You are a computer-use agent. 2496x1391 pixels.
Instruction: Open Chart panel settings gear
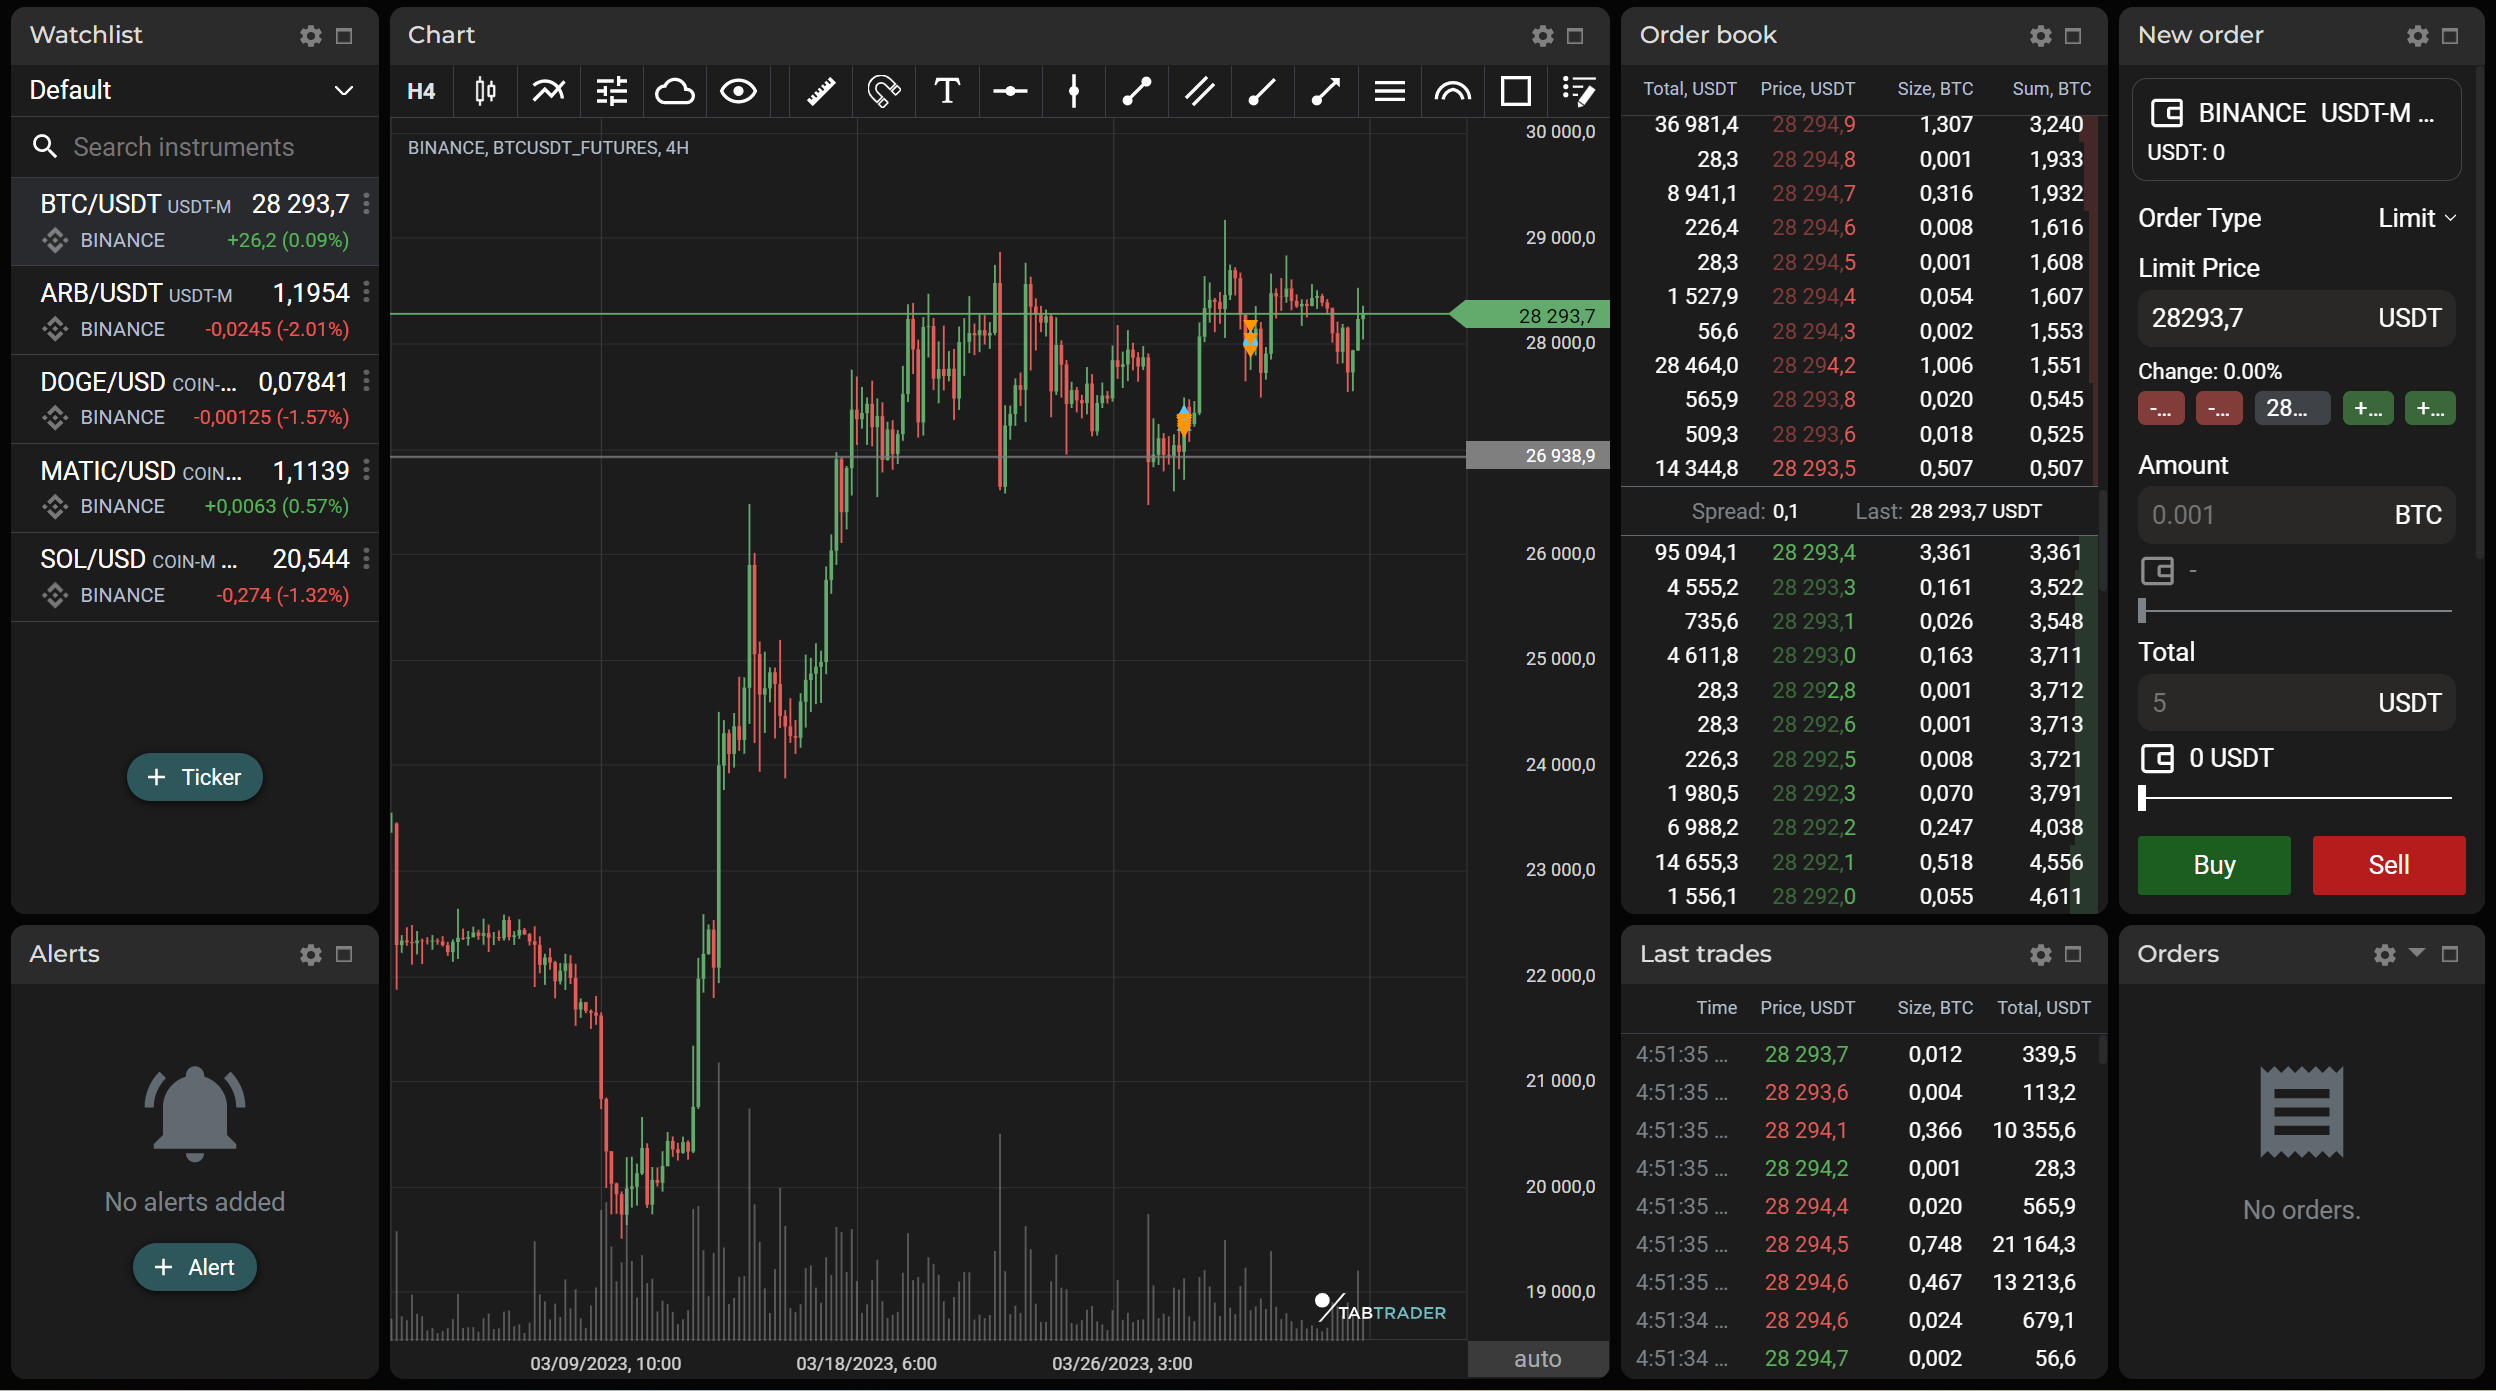(x=1543, y=36)
